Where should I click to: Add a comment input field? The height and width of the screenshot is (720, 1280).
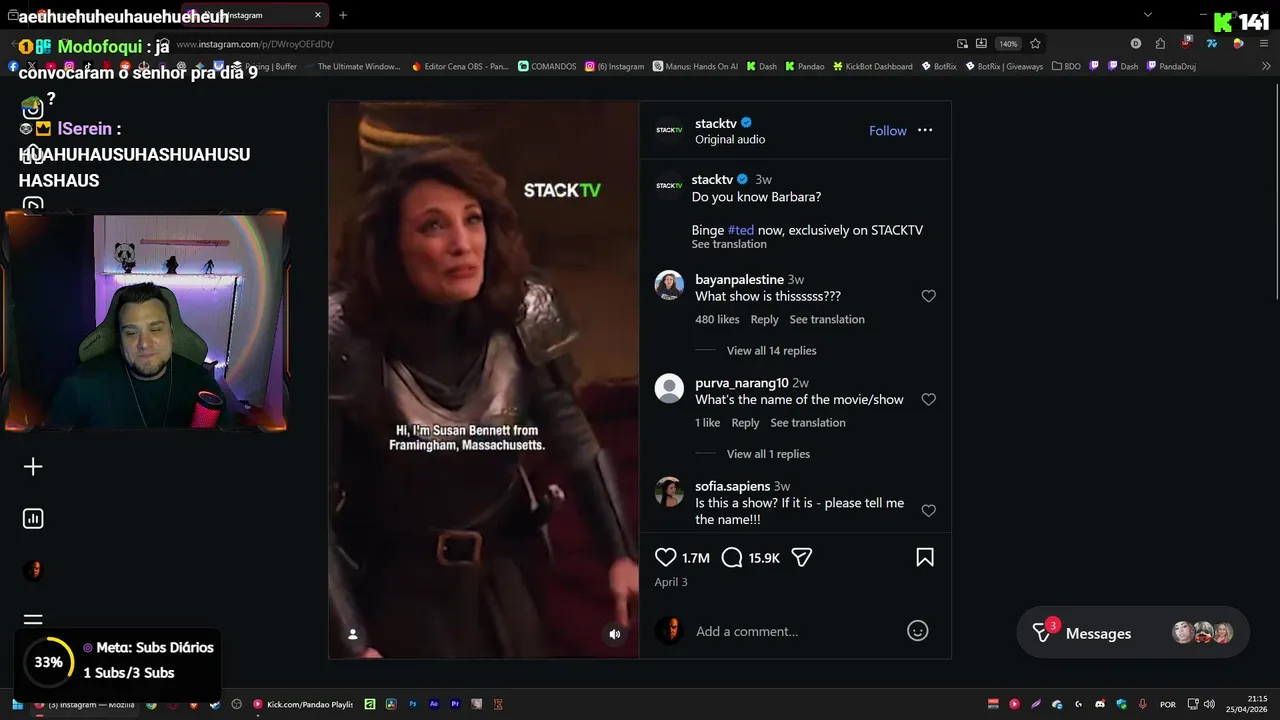point(795,631)
